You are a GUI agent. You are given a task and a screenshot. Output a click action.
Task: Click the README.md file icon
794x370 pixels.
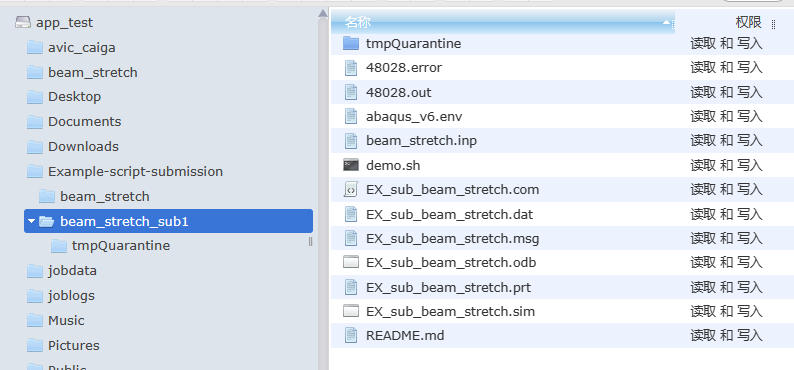click(351, 335)
